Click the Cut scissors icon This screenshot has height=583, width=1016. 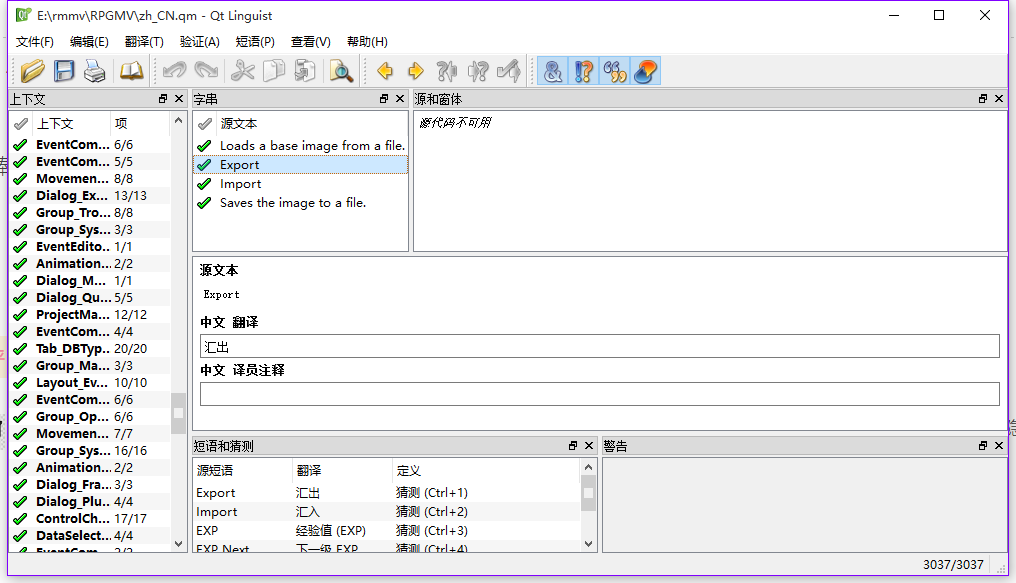tap(242, 71)
